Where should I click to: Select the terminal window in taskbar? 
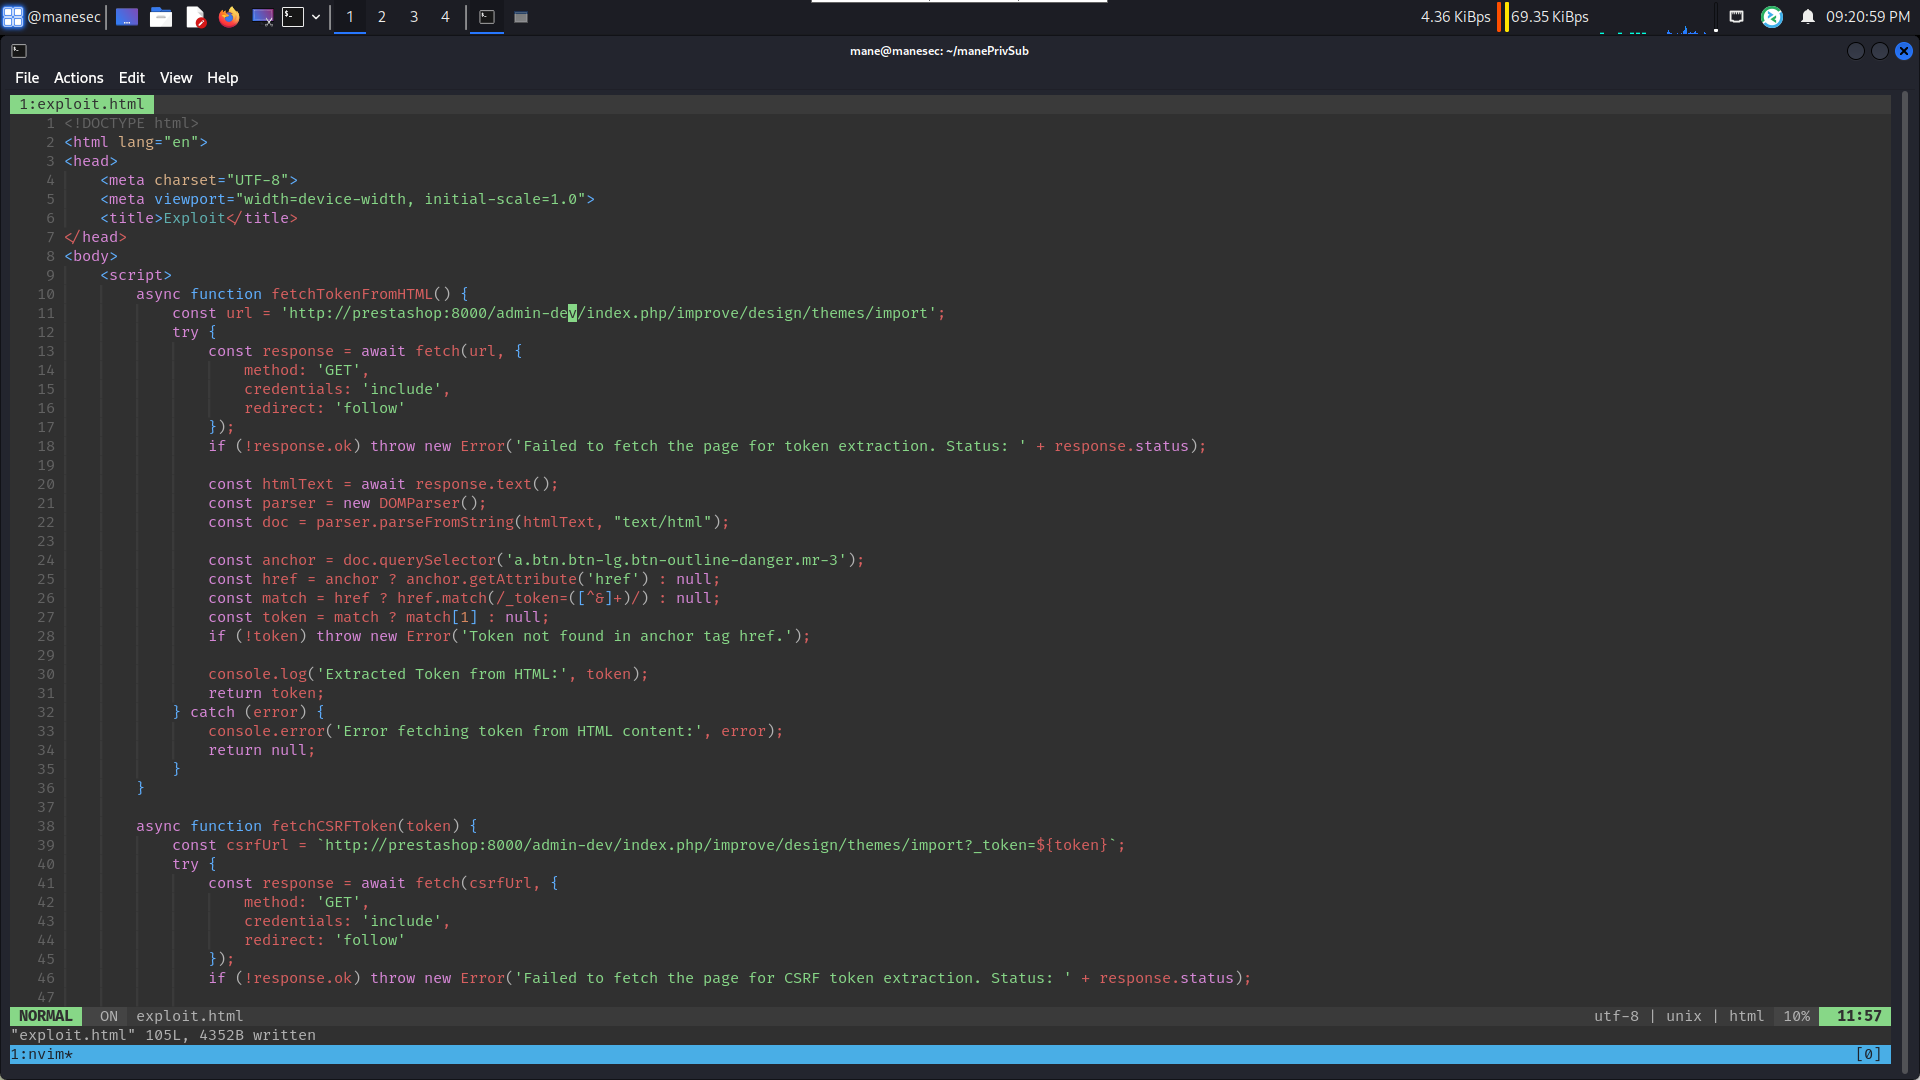[487, 17]
